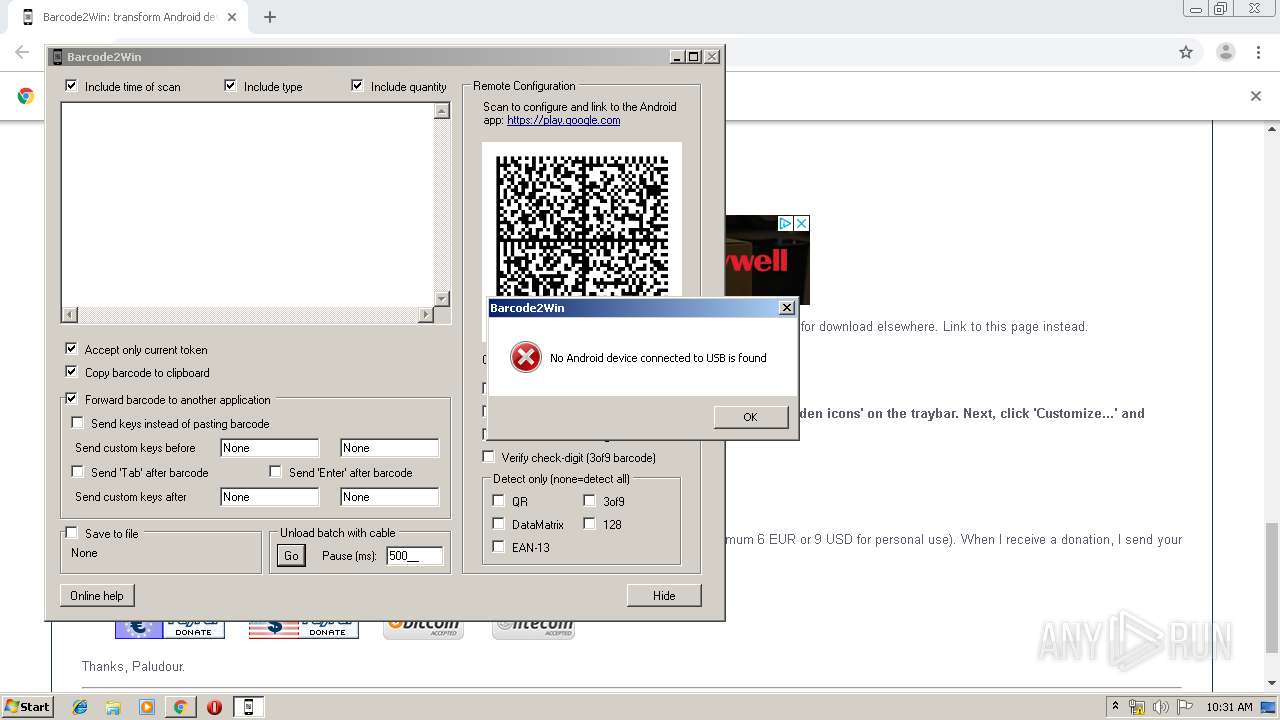Toggle 'Forward barcode to another application'
1280x720 pixels.
click(71, 399)
